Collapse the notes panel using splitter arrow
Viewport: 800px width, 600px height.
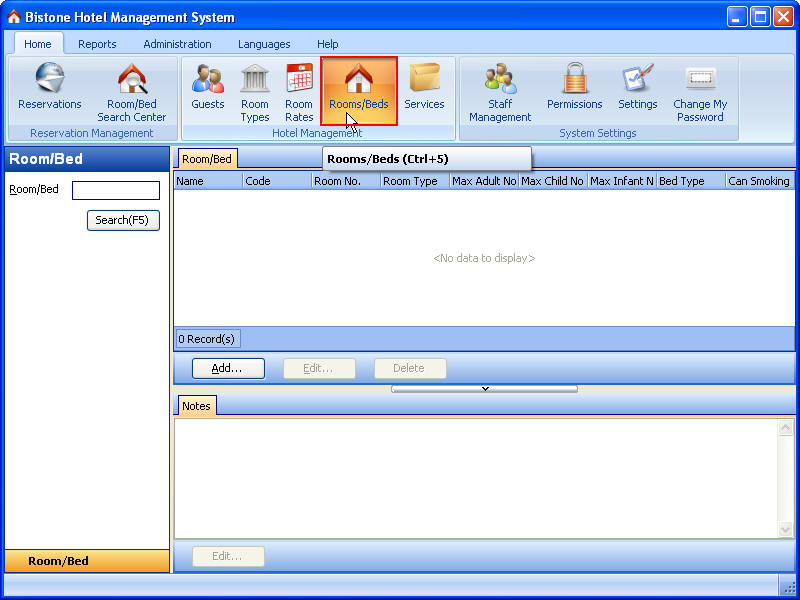(484, 388)
